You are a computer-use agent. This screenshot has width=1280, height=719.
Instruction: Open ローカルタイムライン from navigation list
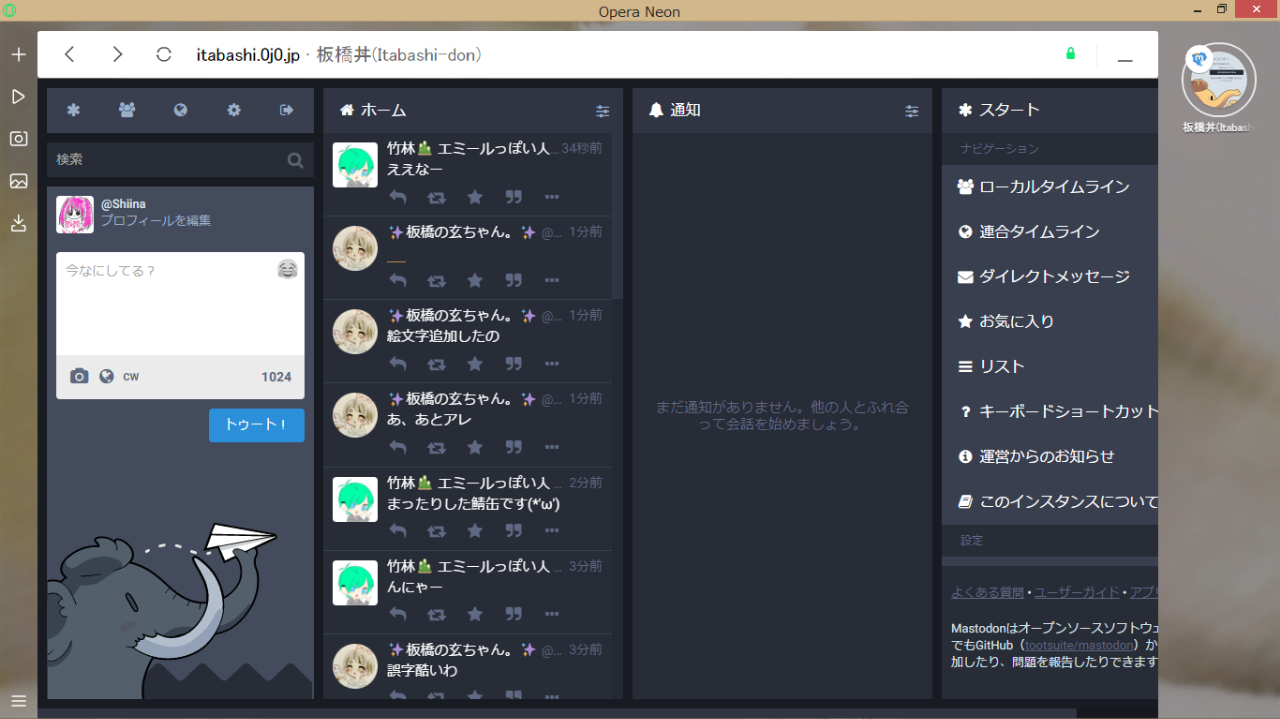click(1054, 187)
